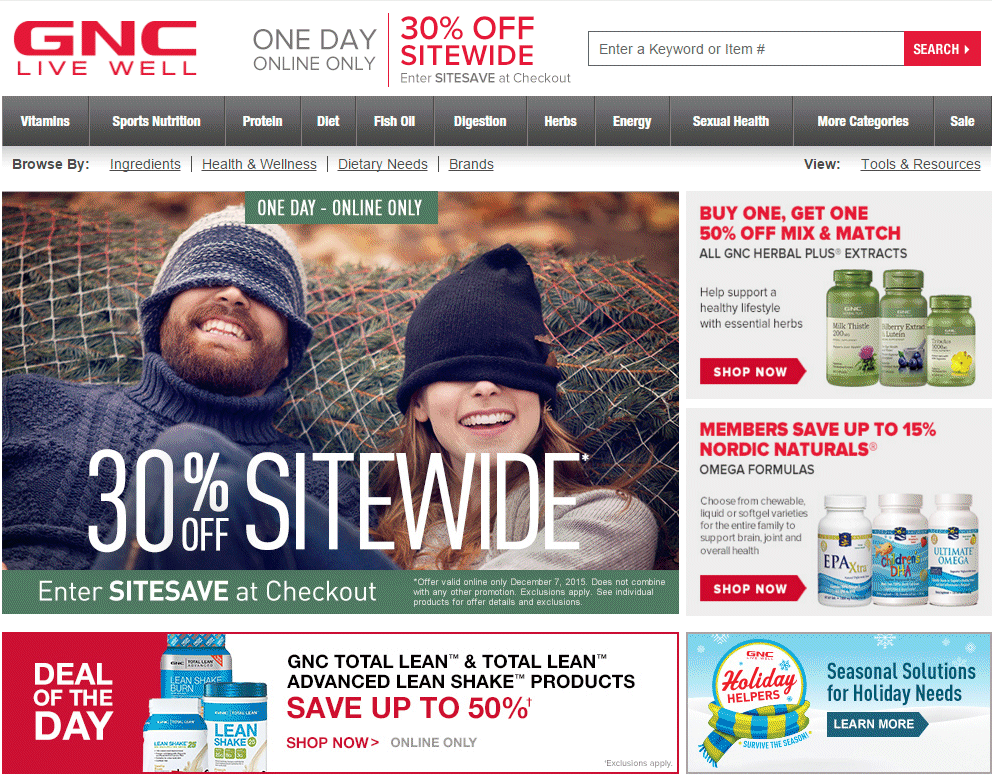The image size is (992, 782).
Task: Click the GNC Live Well logo
Action: [105, 48]
